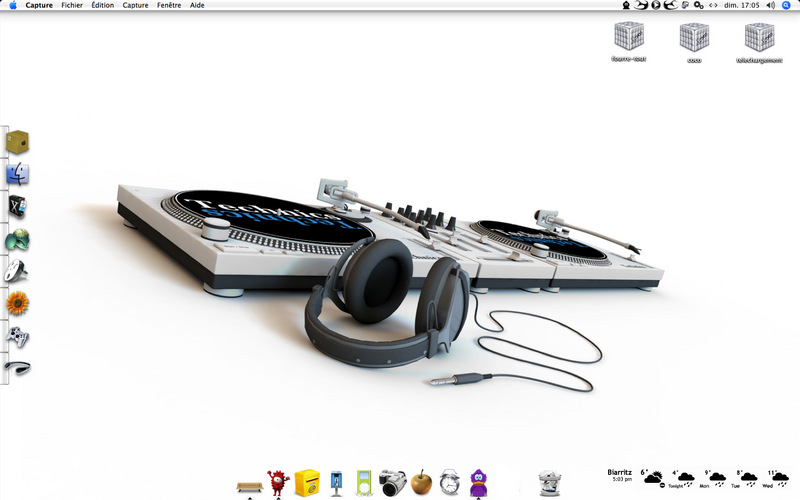This screenshot has height=500, width=800.
Task: Click the wooden bench dock icon
Action: (249, 487)
